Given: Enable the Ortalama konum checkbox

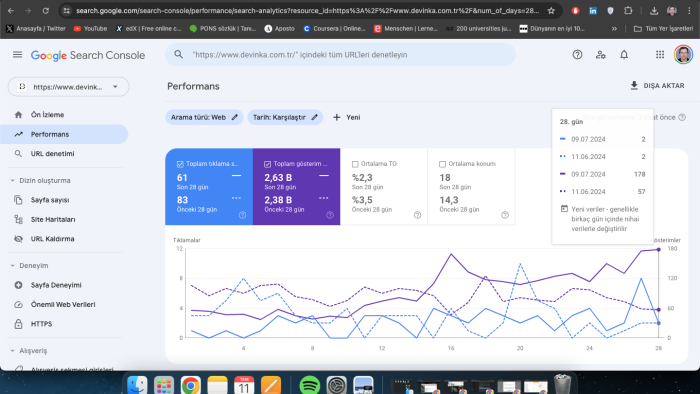Looking at the screenshot, I should coord(442,164).
